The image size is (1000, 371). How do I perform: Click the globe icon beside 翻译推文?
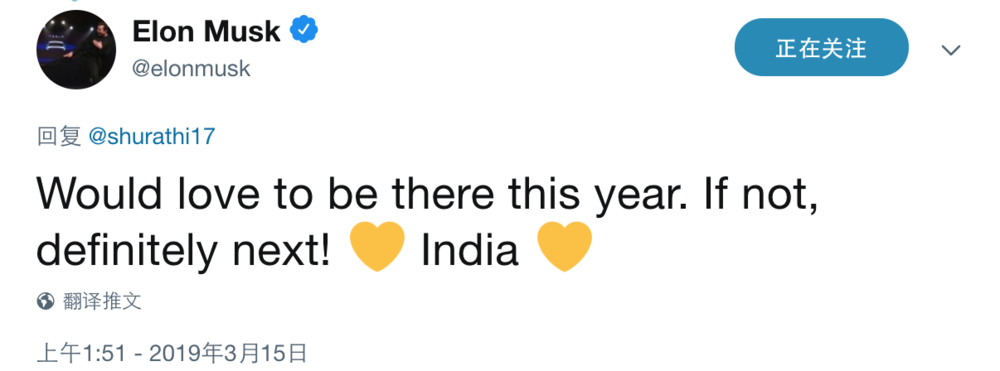tap(45, 301)
